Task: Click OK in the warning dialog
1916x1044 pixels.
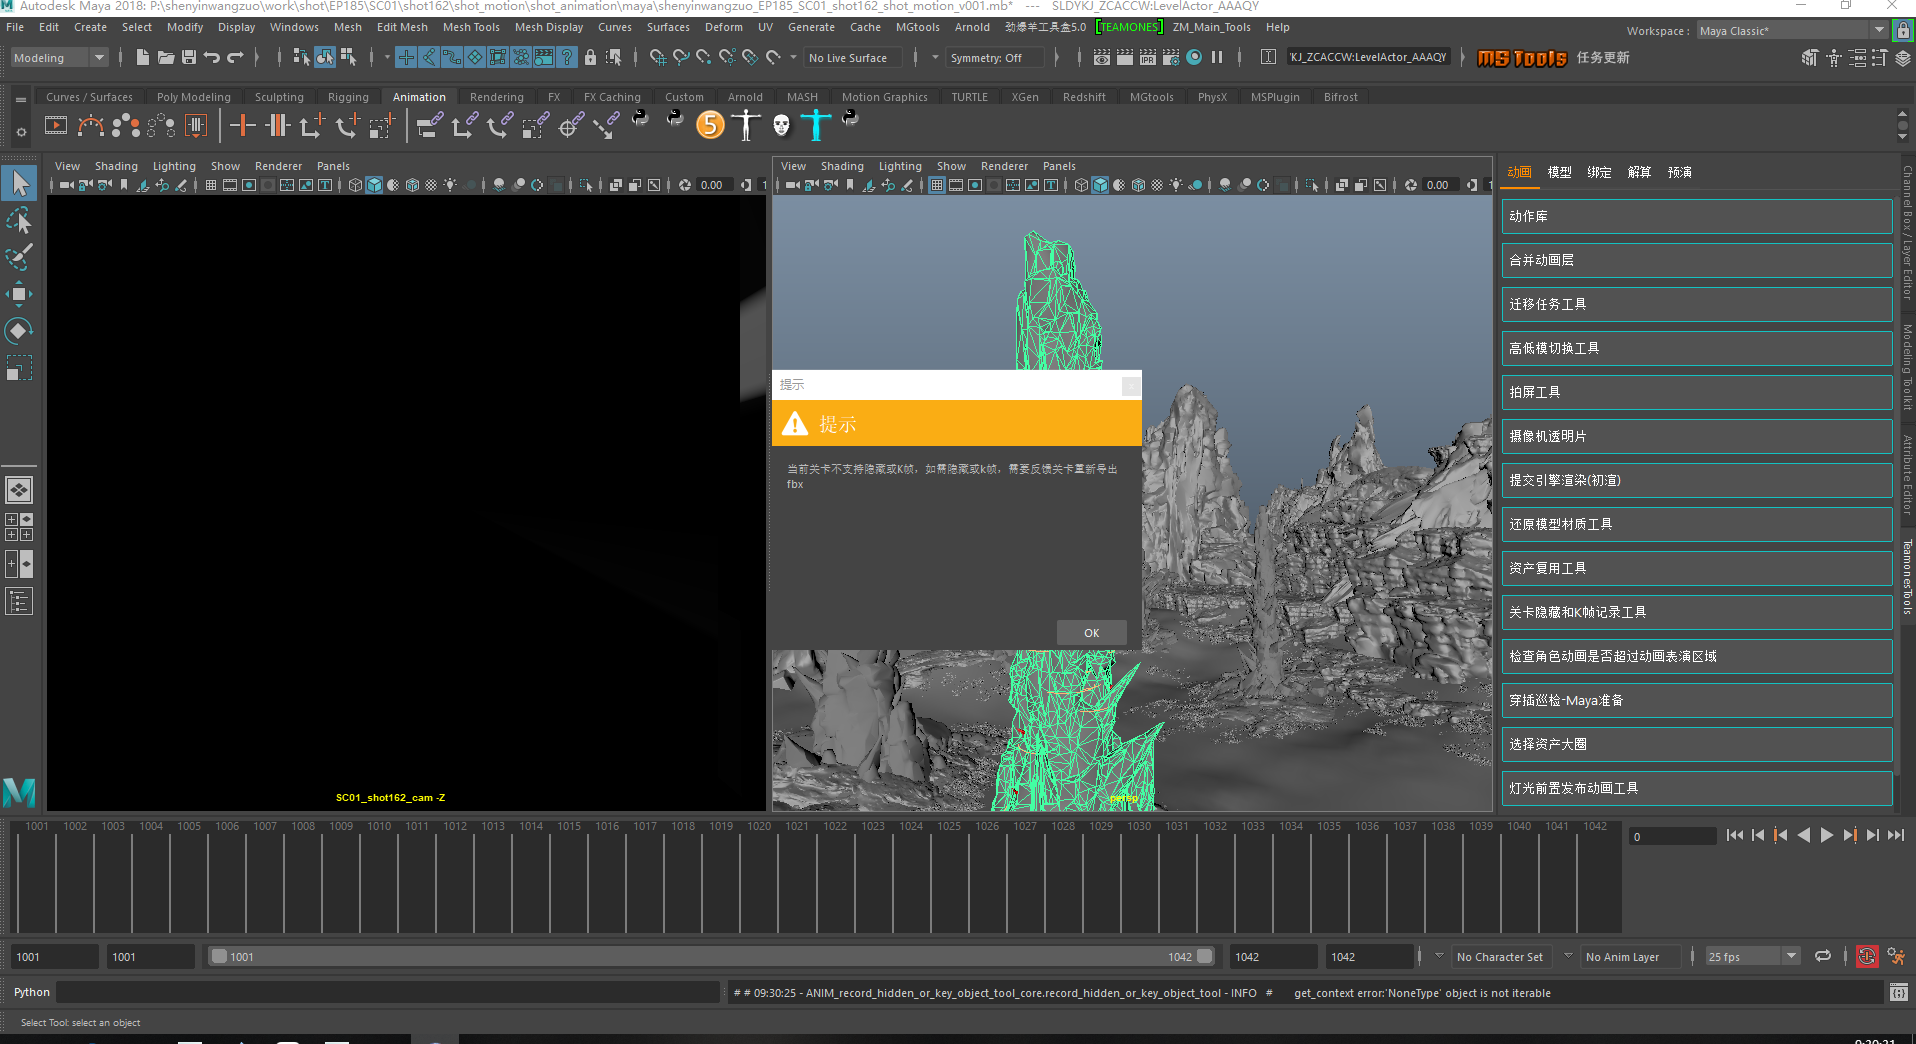Action: (1091, 633)
